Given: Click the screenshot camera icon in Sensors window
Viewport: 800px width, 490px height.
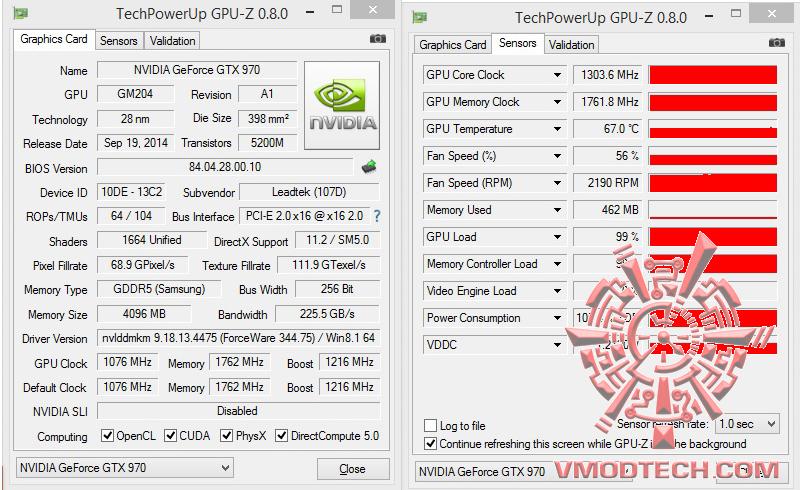Looking at the screenshot, I should click(777, 43).
